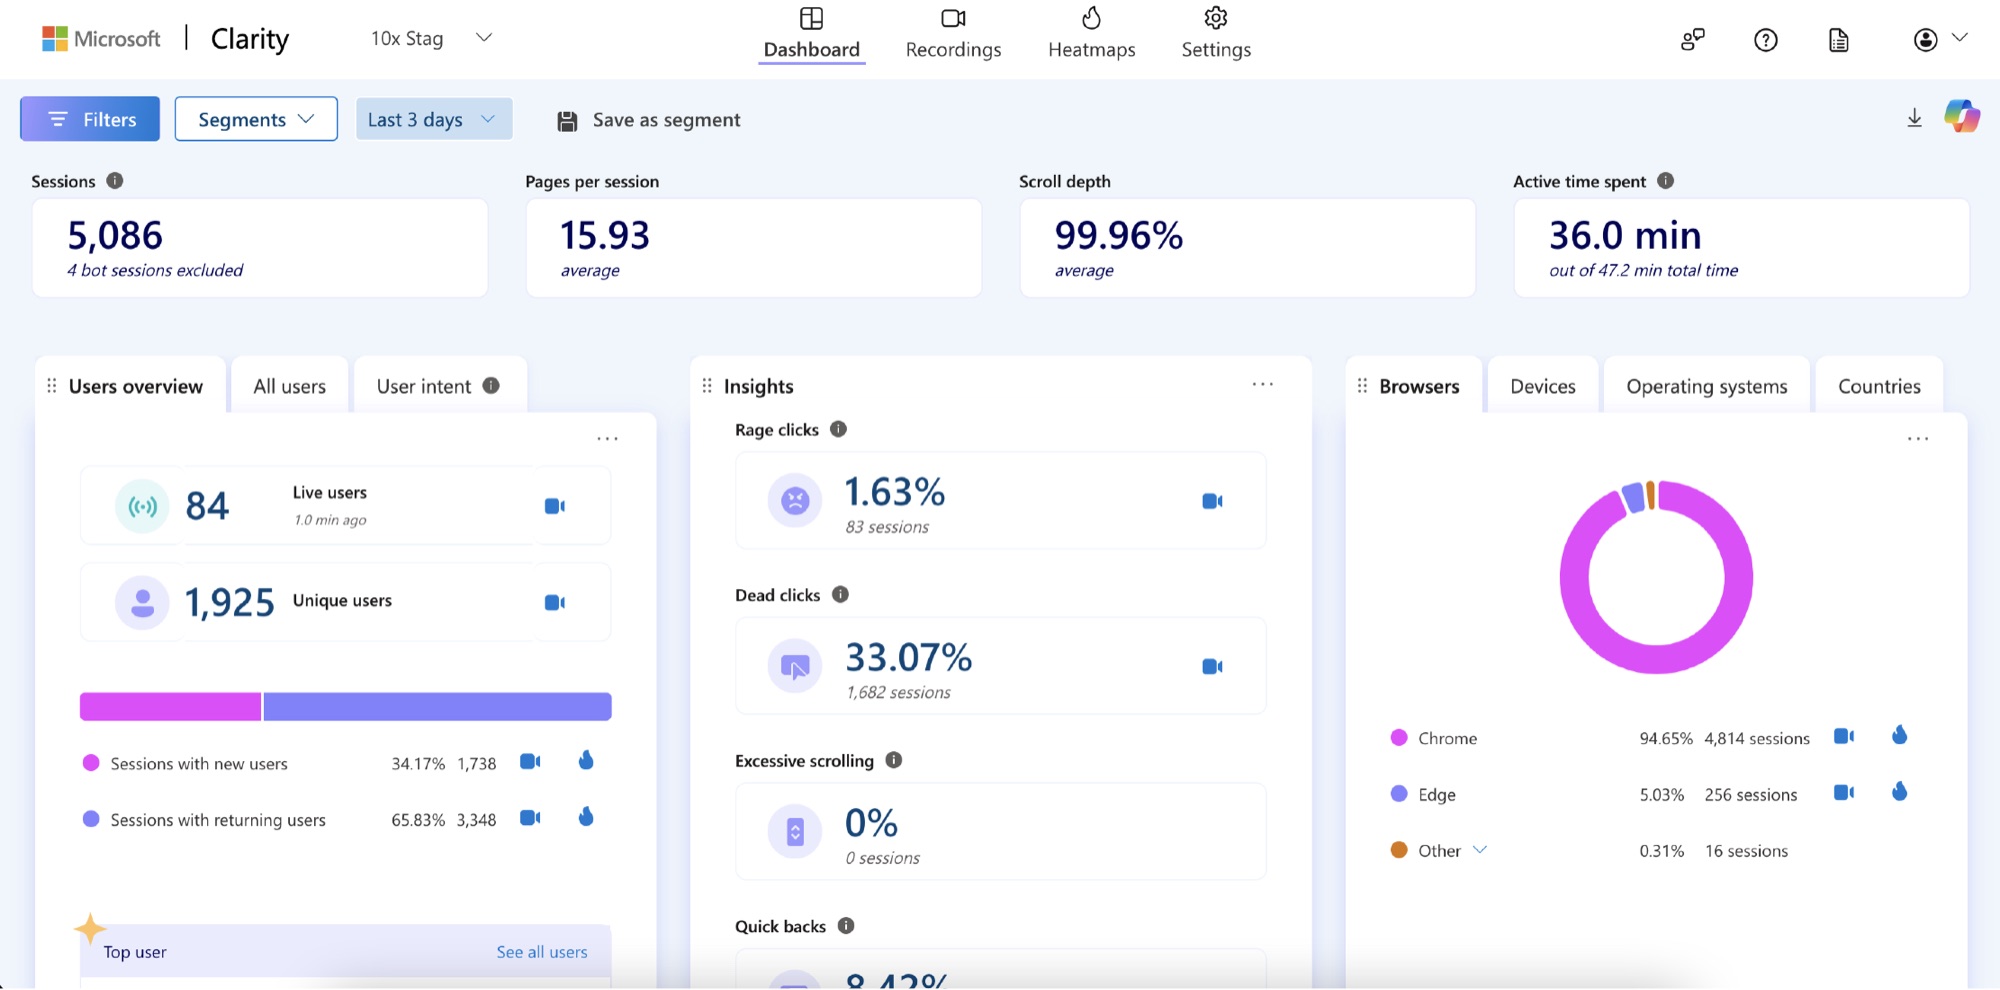
Task: View recordings for Unique users
Action: point(555,602)
